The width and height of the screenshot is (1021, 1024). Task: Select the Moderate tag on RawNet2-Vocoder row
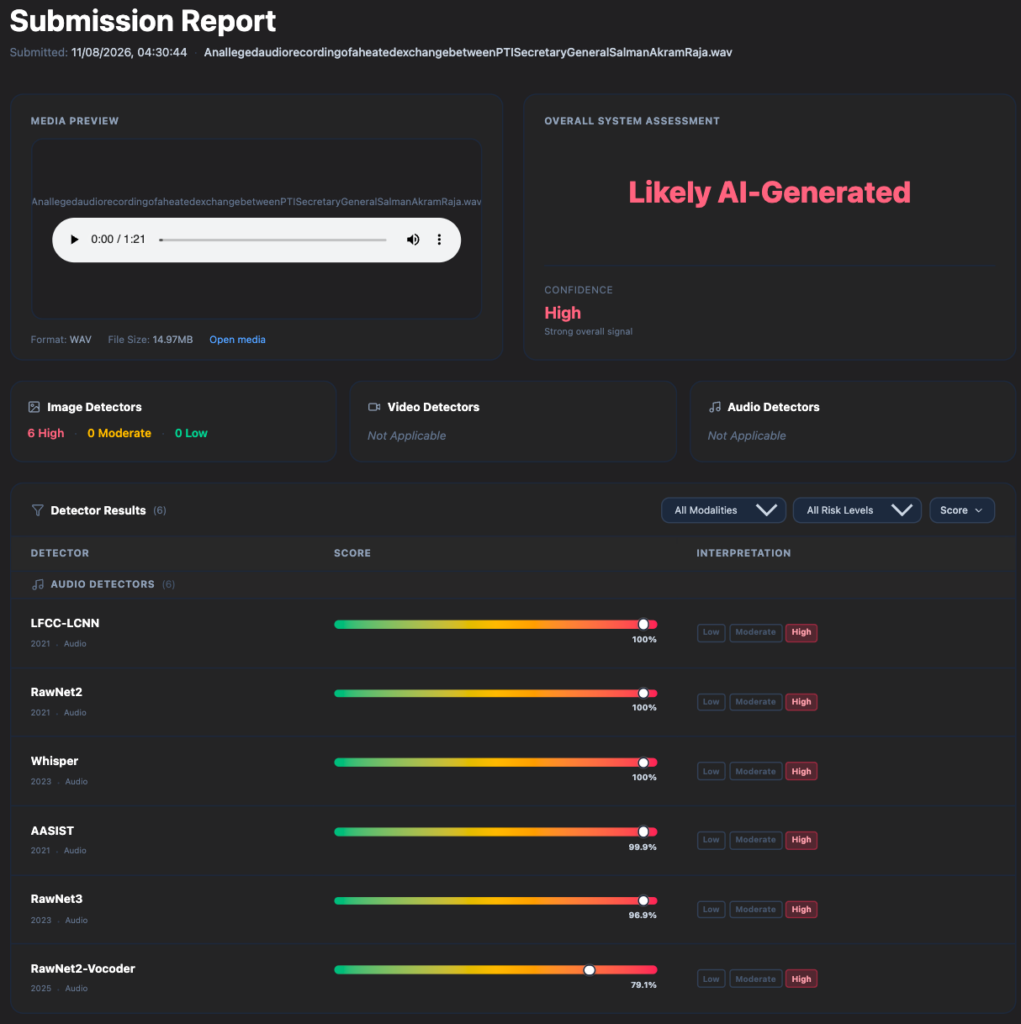pyautogui.click(x=755, y=979)
